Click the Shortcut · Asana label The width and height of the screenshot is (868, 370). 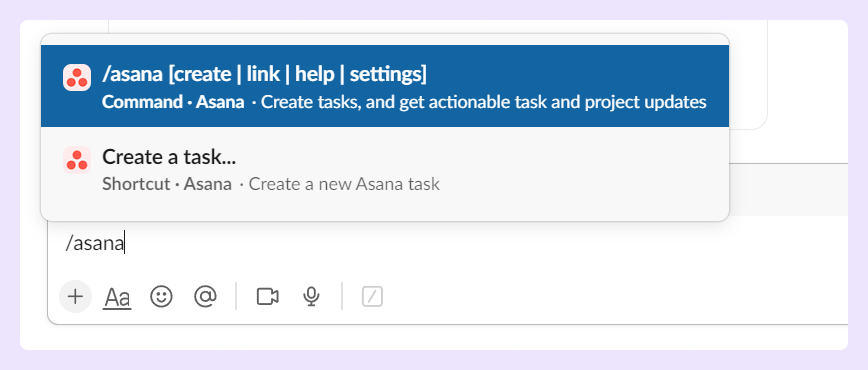[167, 184]
